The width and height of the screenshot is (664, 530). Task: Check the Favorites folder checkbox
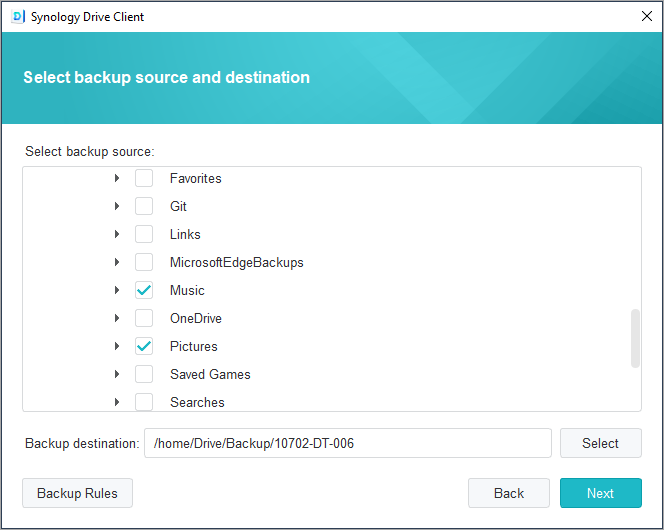point(144,179)
